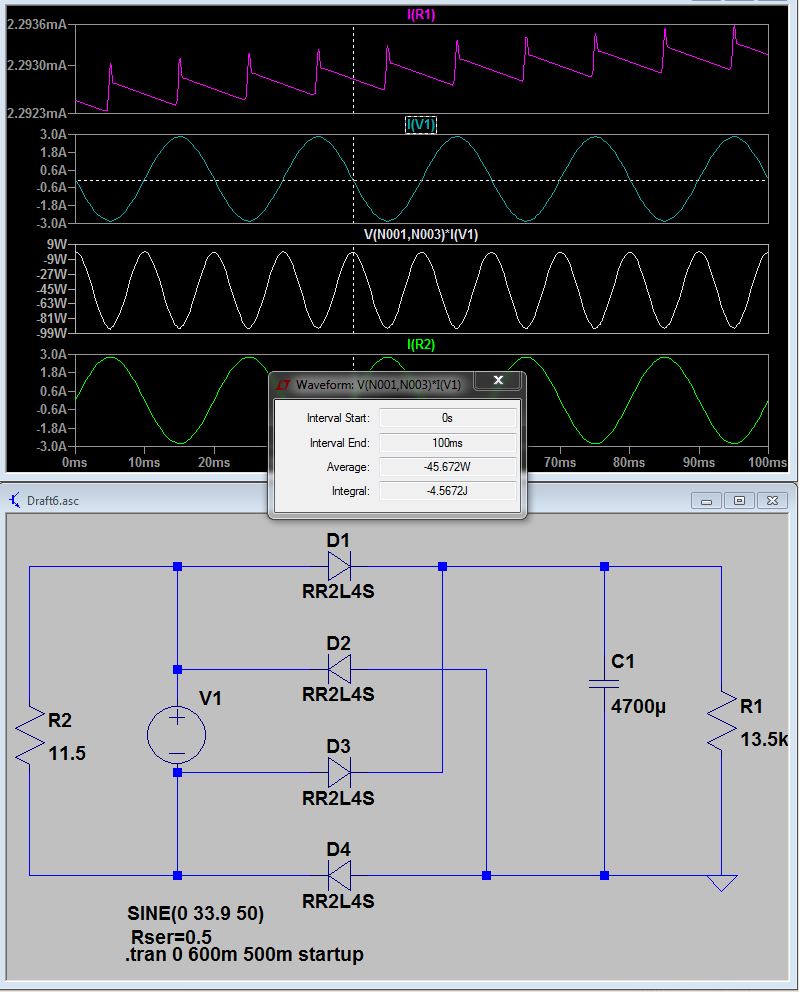Screen dimensions: 800x993
Task: Click the 11.5 resistor value of R2
Action: 67,754
